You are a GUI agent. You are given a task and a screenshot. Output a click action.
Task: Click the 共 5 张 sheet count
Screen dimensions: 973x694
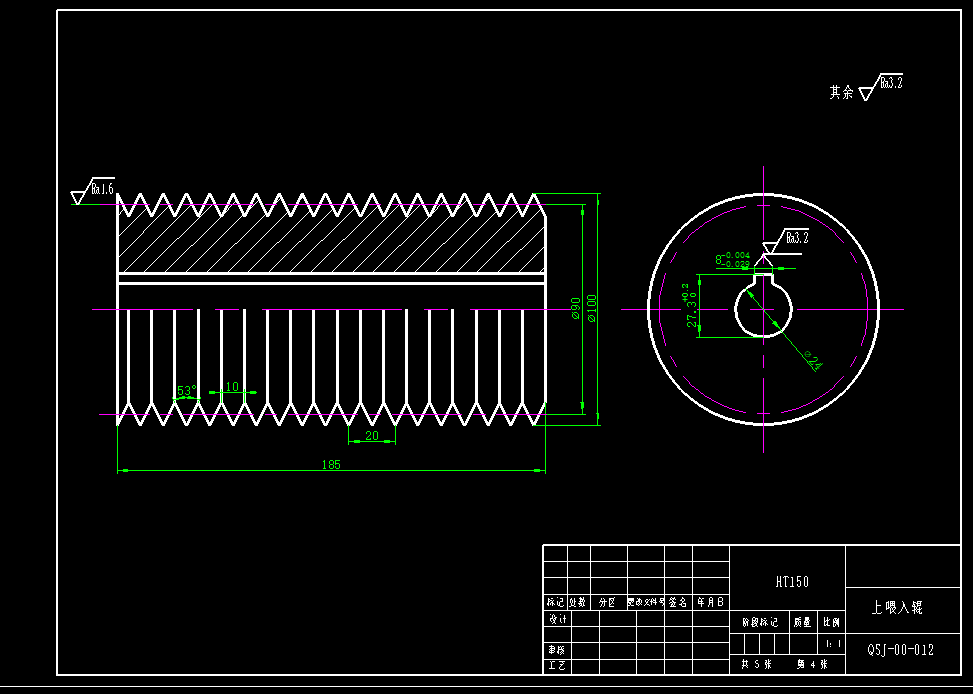coord(756,664)
